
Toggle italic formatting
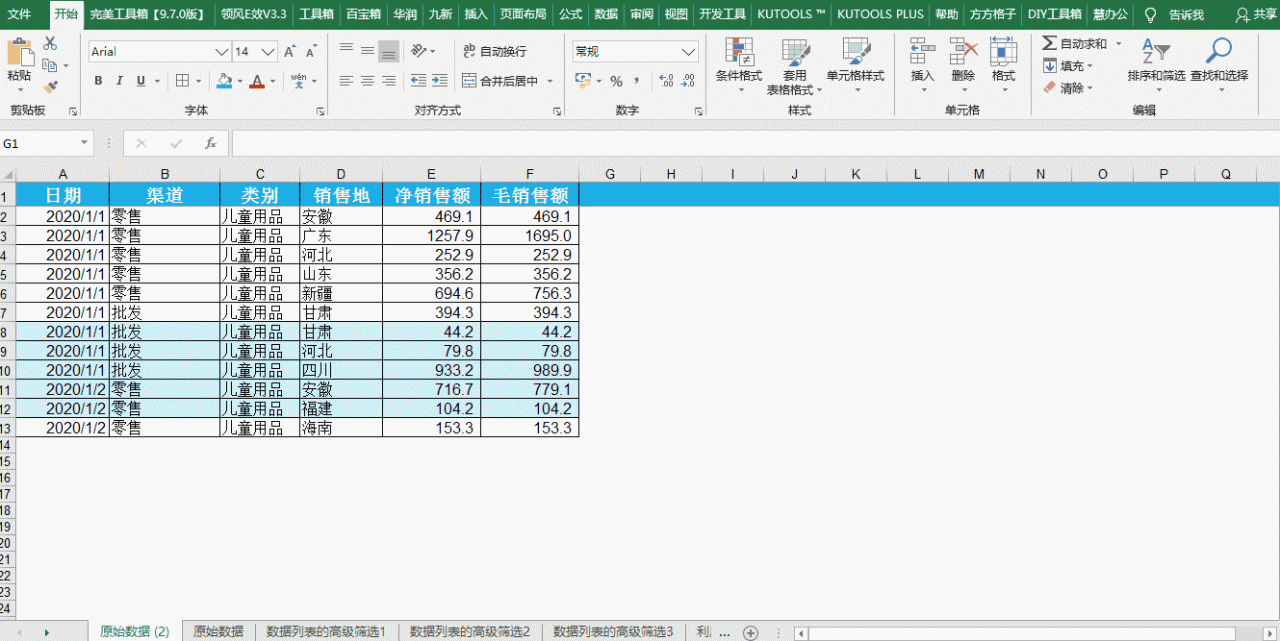click(x=120, y=81)
